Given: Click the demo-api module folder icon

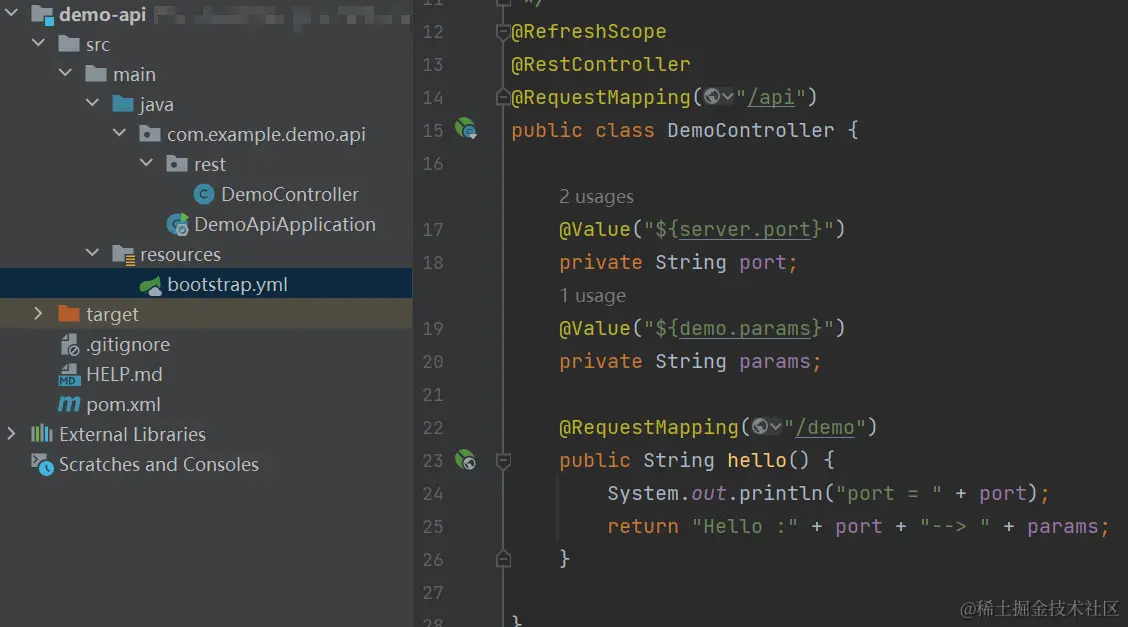Looking at the screenshot, I should (43, 14).
